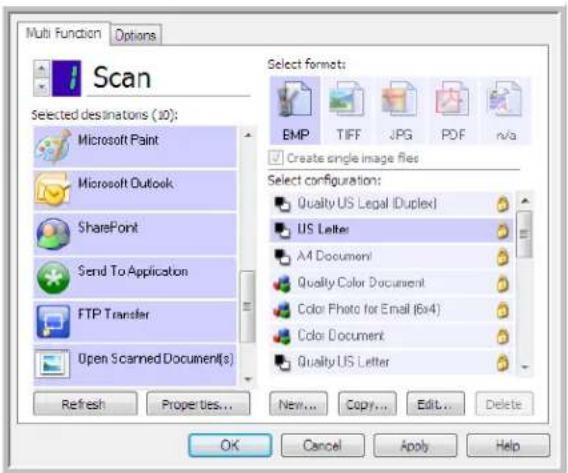Choose the SharePoint destination icon
Screen dimensions: 568x473
coord(53,234)
